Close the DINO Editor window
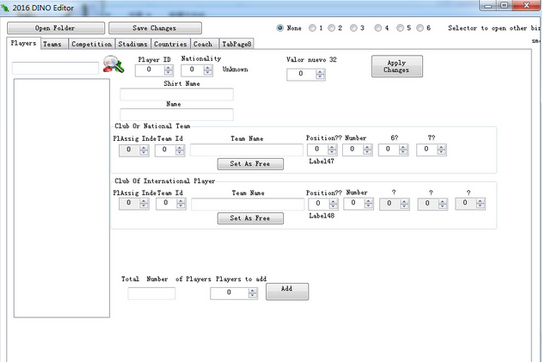Image resolution: width=542 pixels, height=362 pixels. click(526, 5)
